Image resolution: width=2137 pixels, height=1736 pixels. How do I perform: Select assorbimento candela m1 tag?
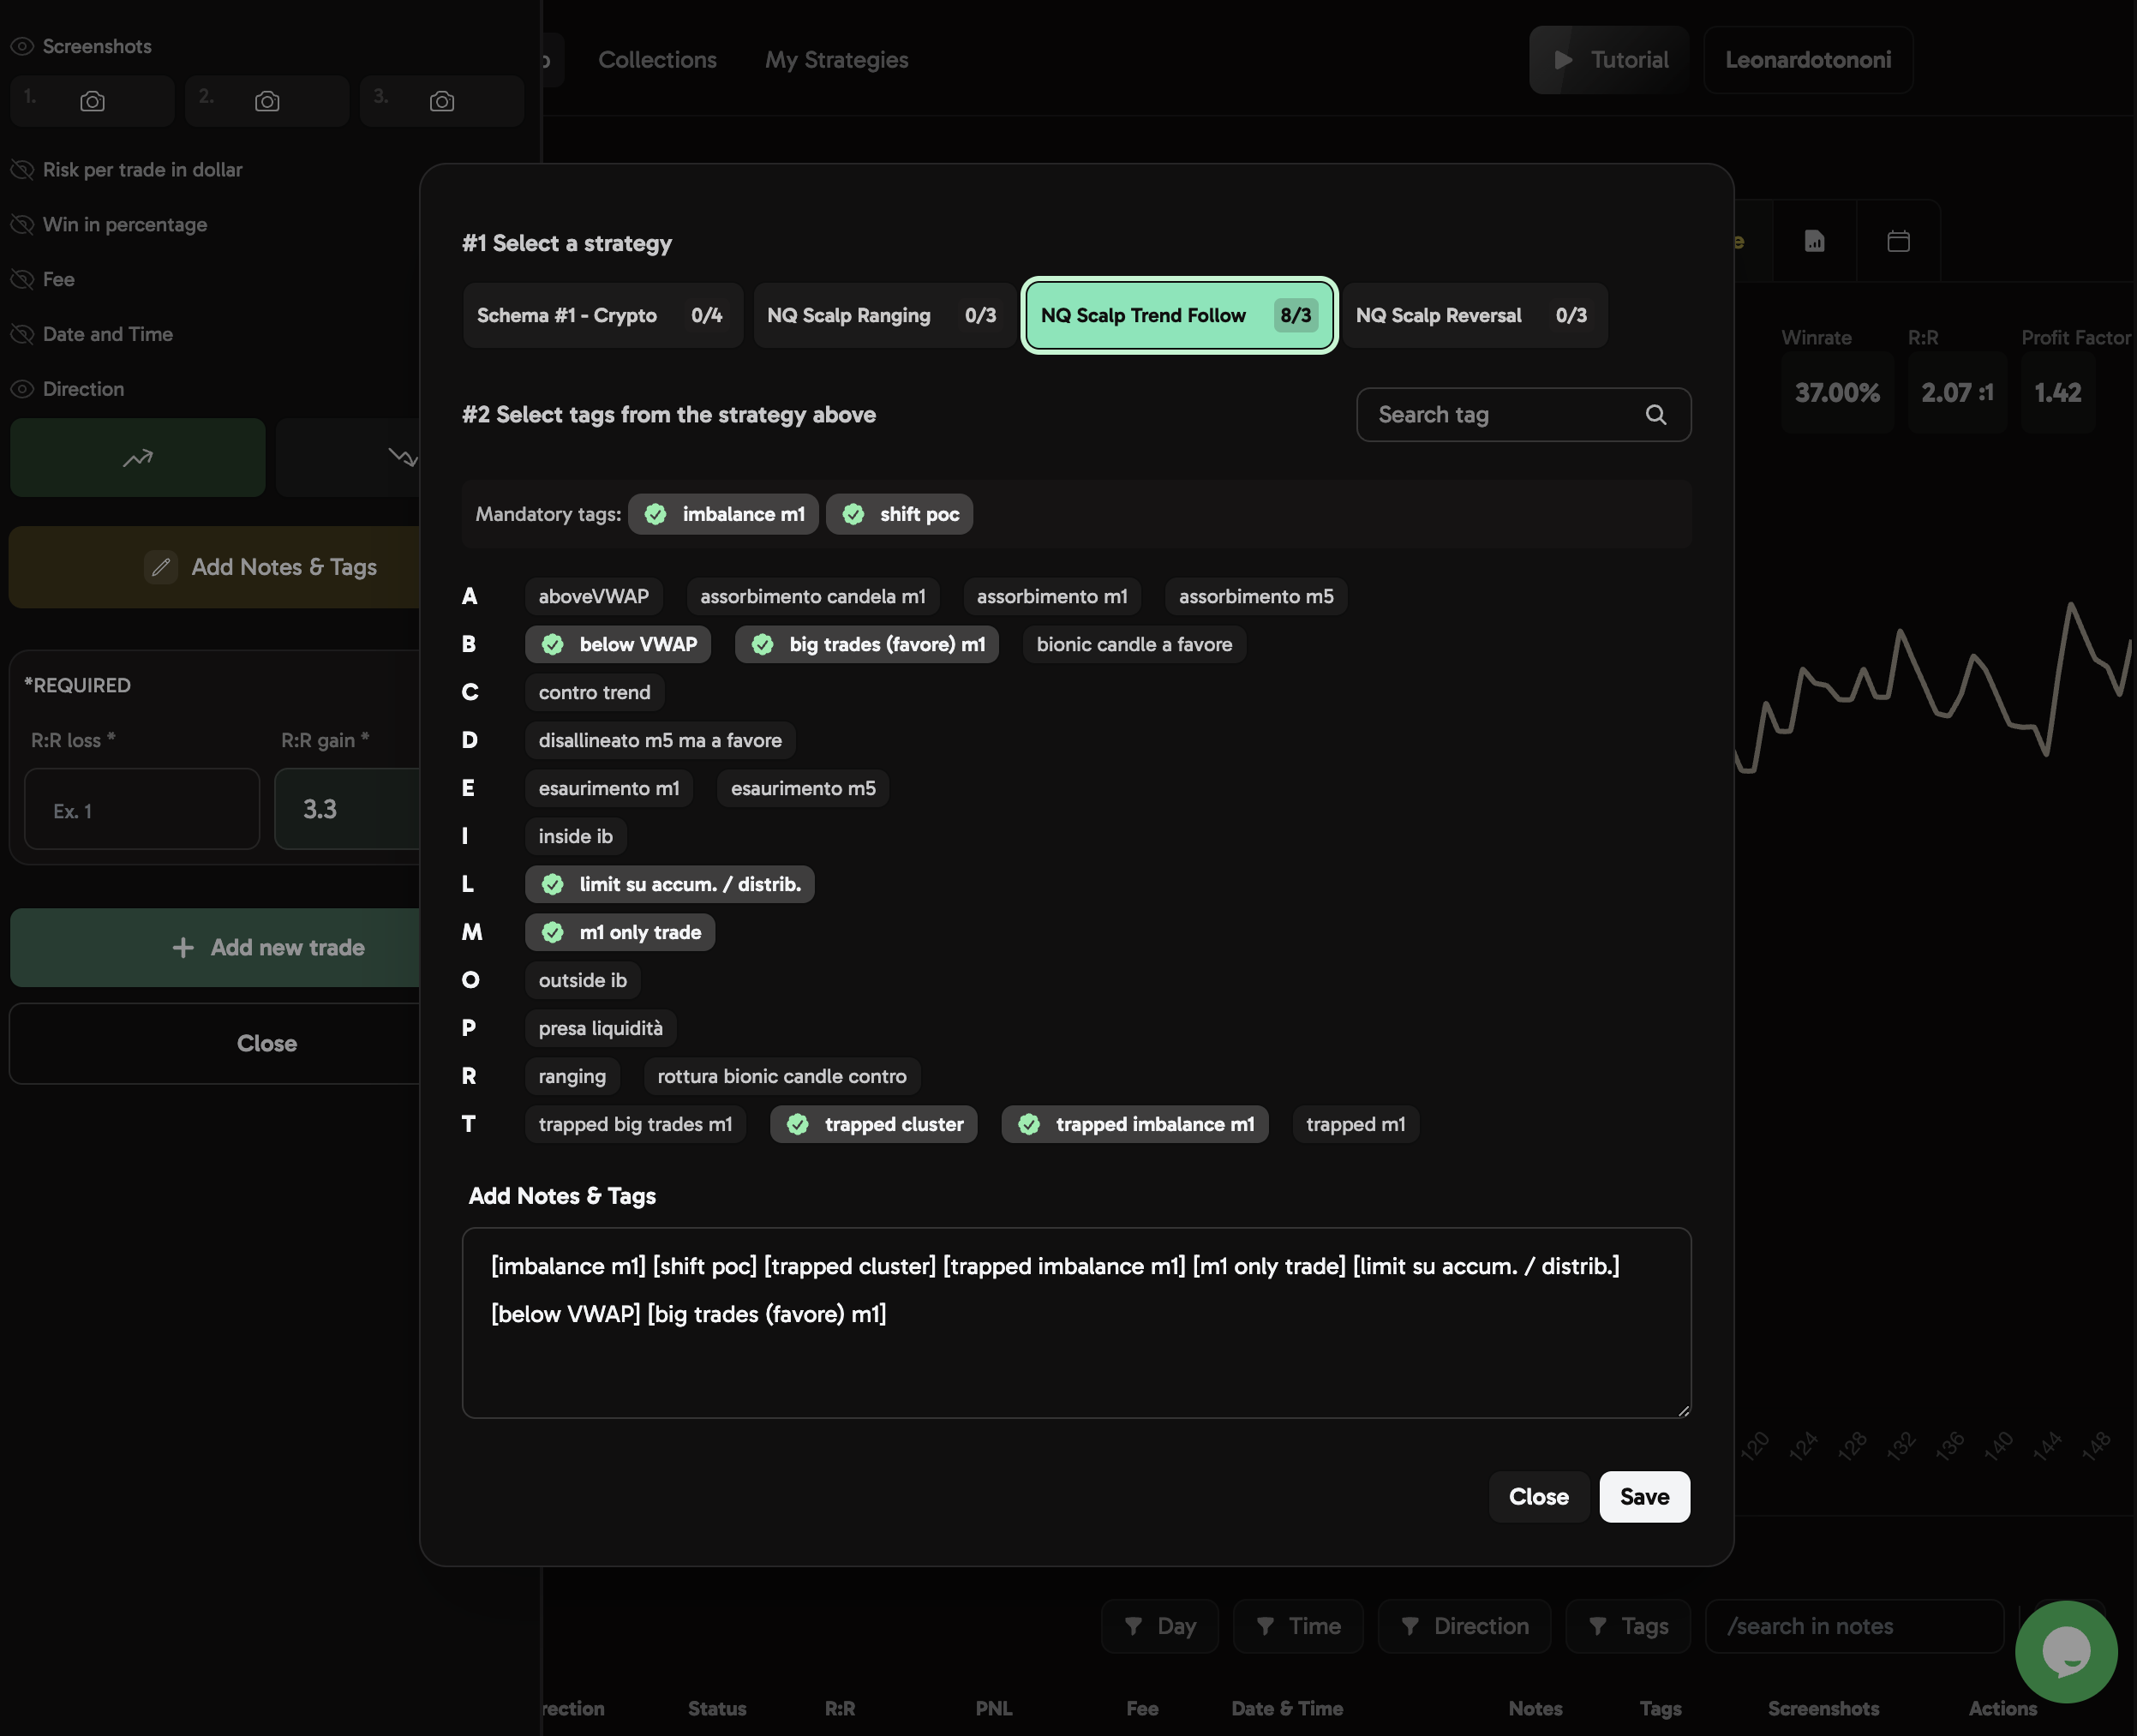[x=813, y=596]
